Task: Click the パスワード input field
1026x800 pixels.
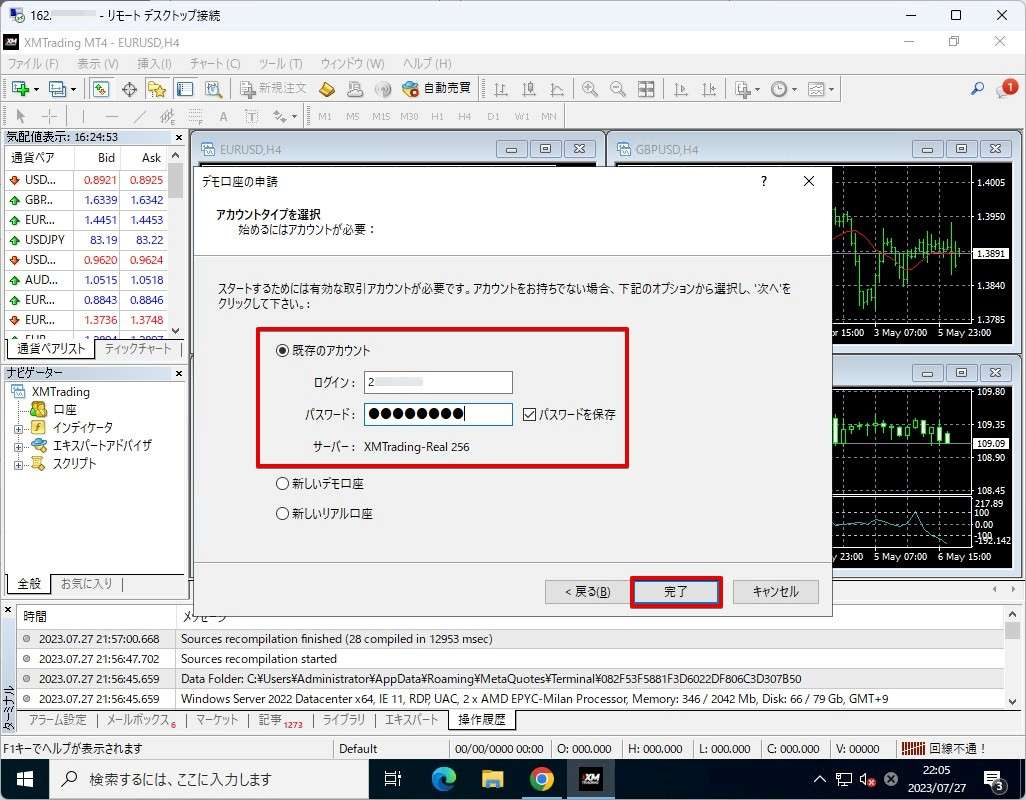Action: 438,414
